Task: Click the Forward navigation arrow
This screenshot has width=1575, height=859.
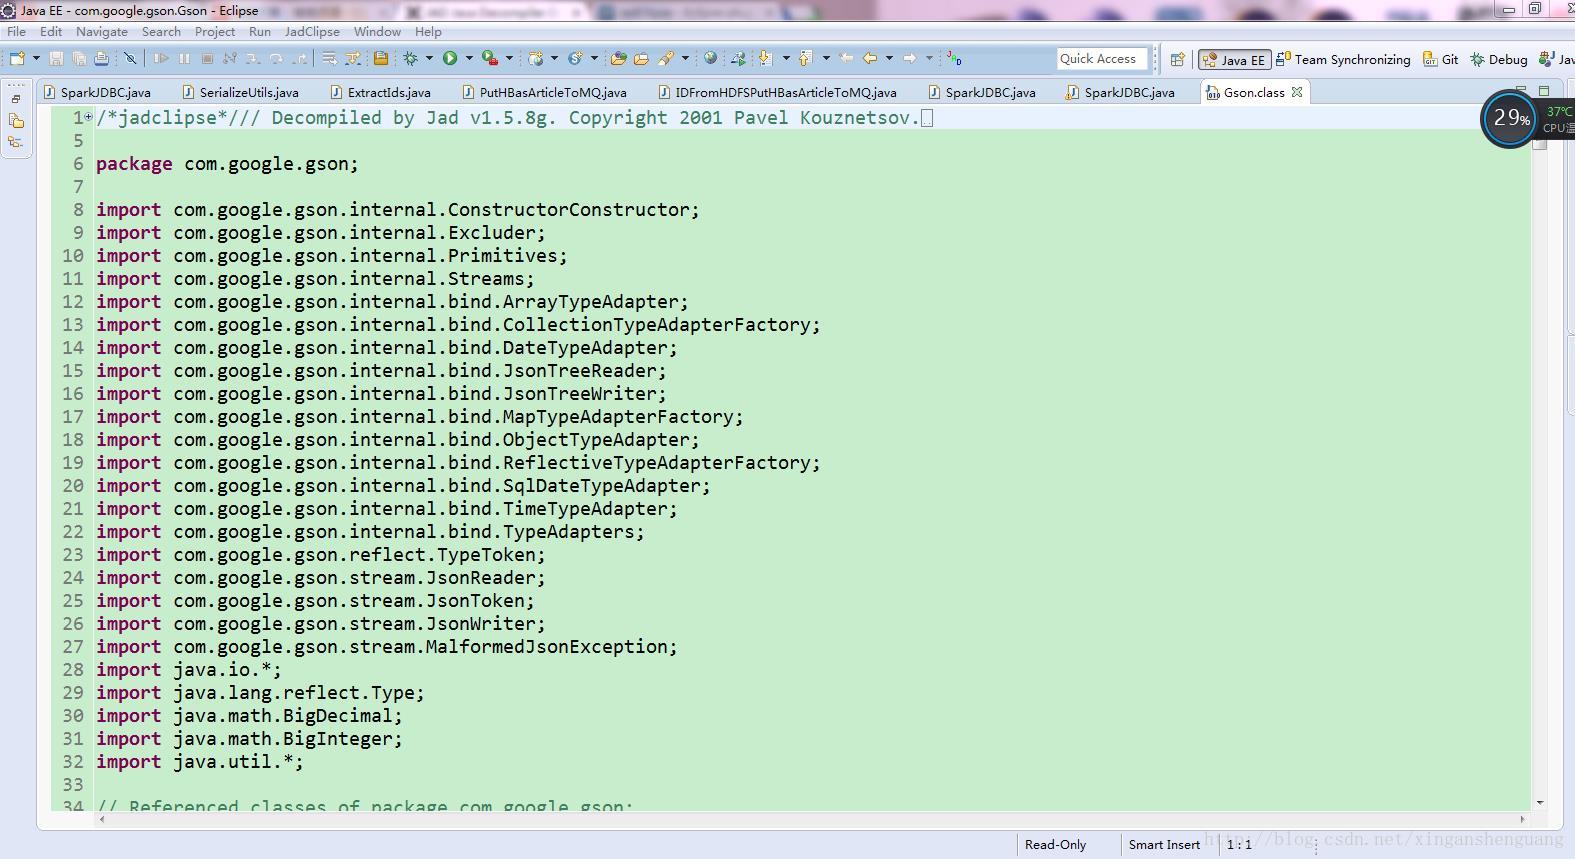Action: click(909, 59)
